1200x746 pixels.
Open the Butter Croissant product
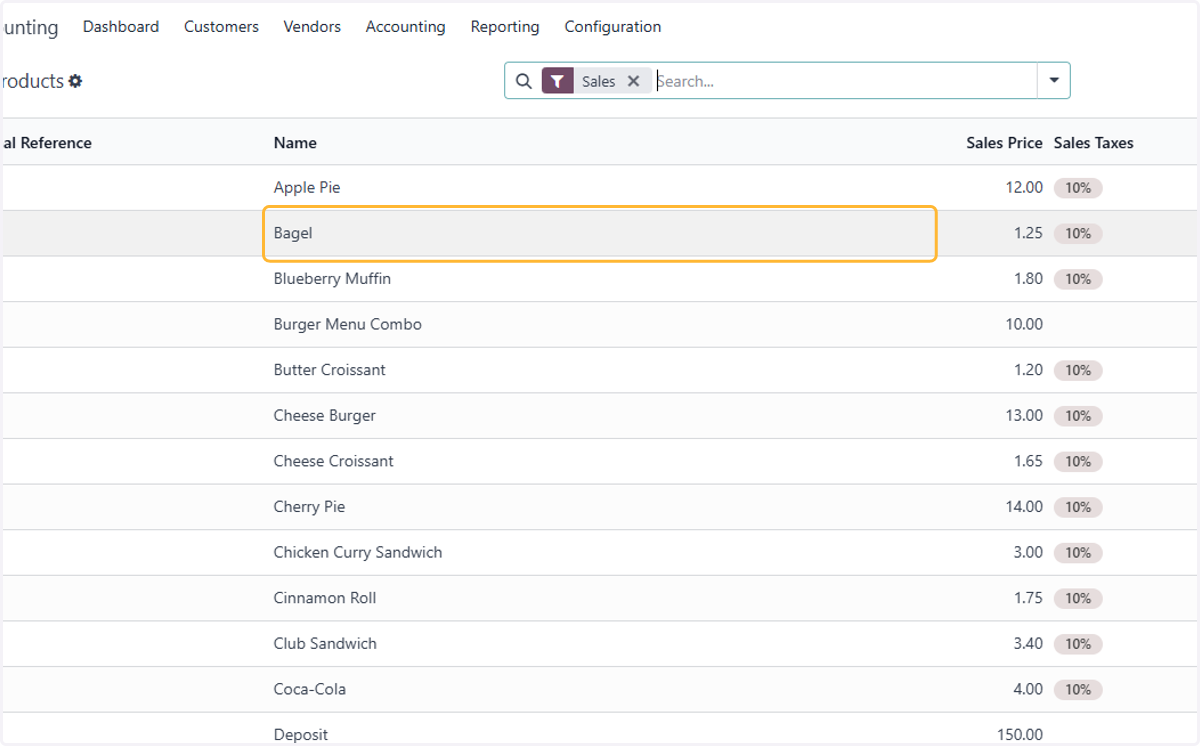click(330, 370)
